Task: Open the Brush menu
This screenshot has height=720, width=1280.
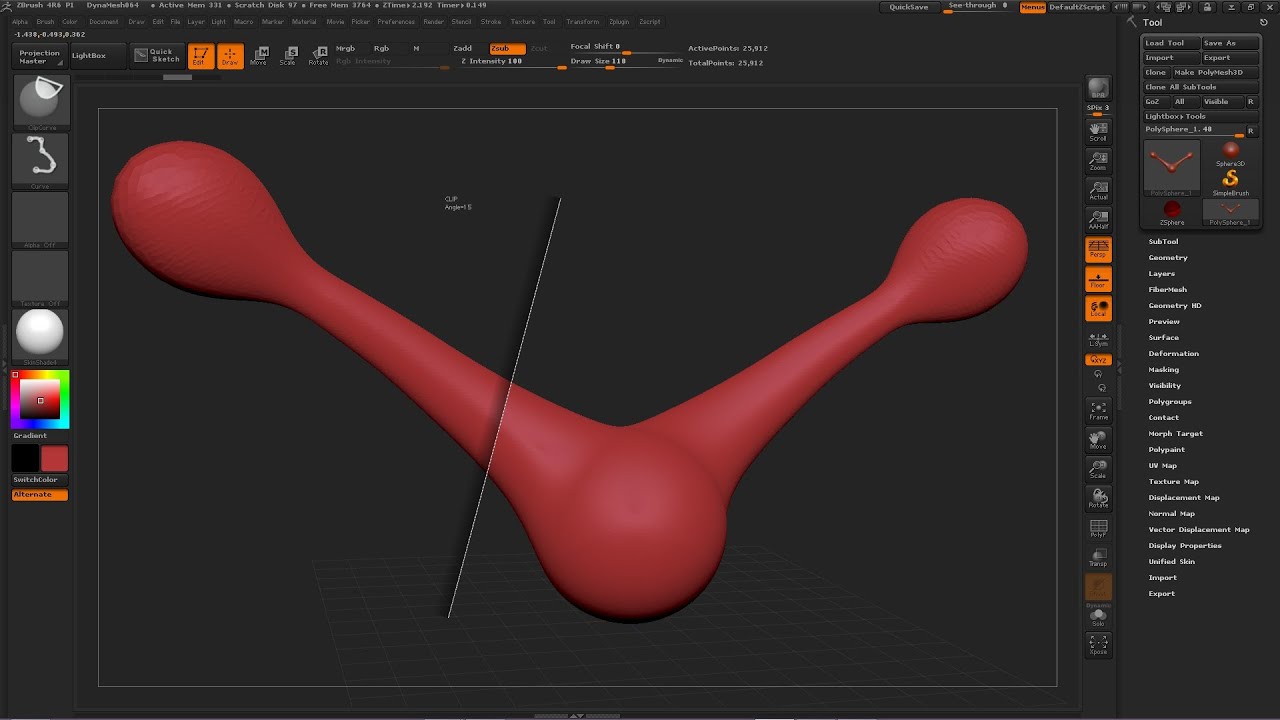Action: (45, 21)
